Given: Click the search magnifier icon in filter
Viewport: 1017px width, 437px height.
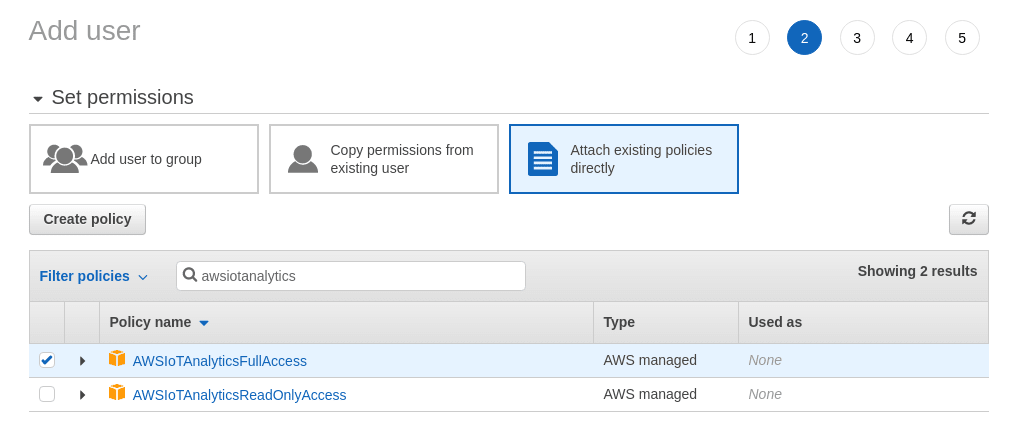Looking at the screenshot, I should click(190, 275).
